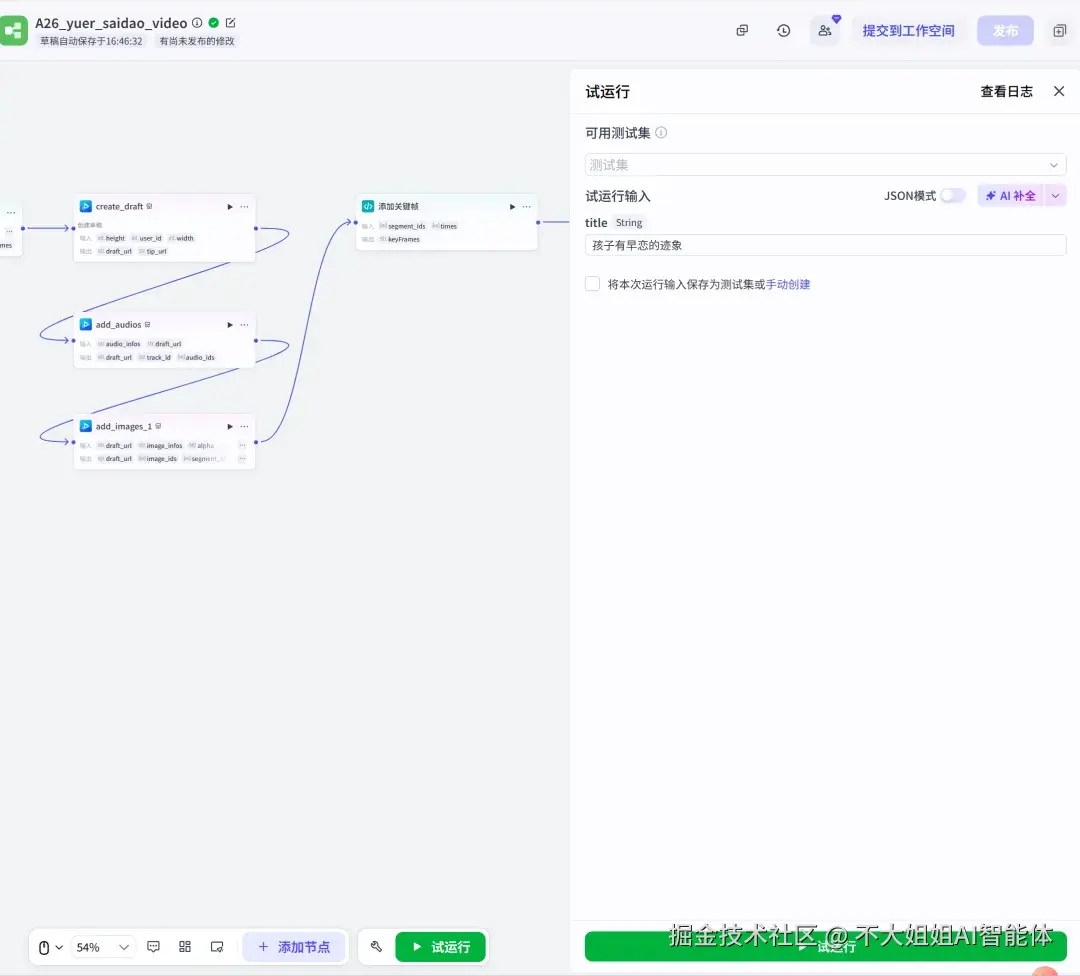
Task: Click create_draft node output connection port
Action: click(256, 228)
